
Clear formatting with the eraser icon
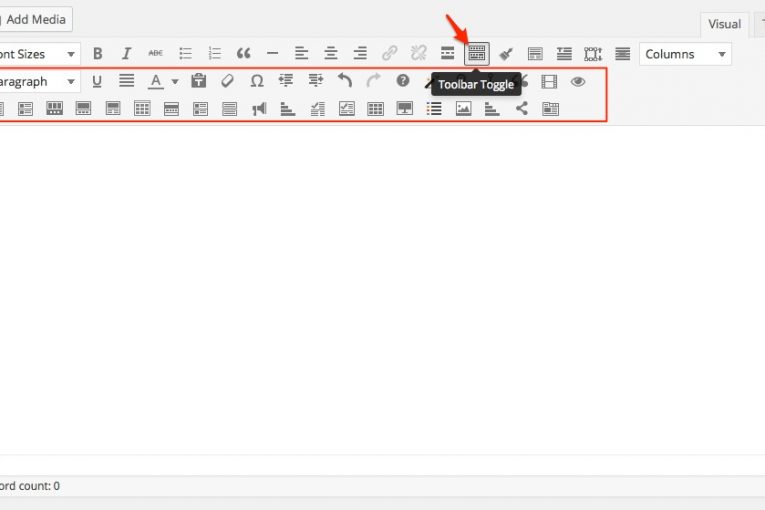pyautogui.click(x=227, y=81)
